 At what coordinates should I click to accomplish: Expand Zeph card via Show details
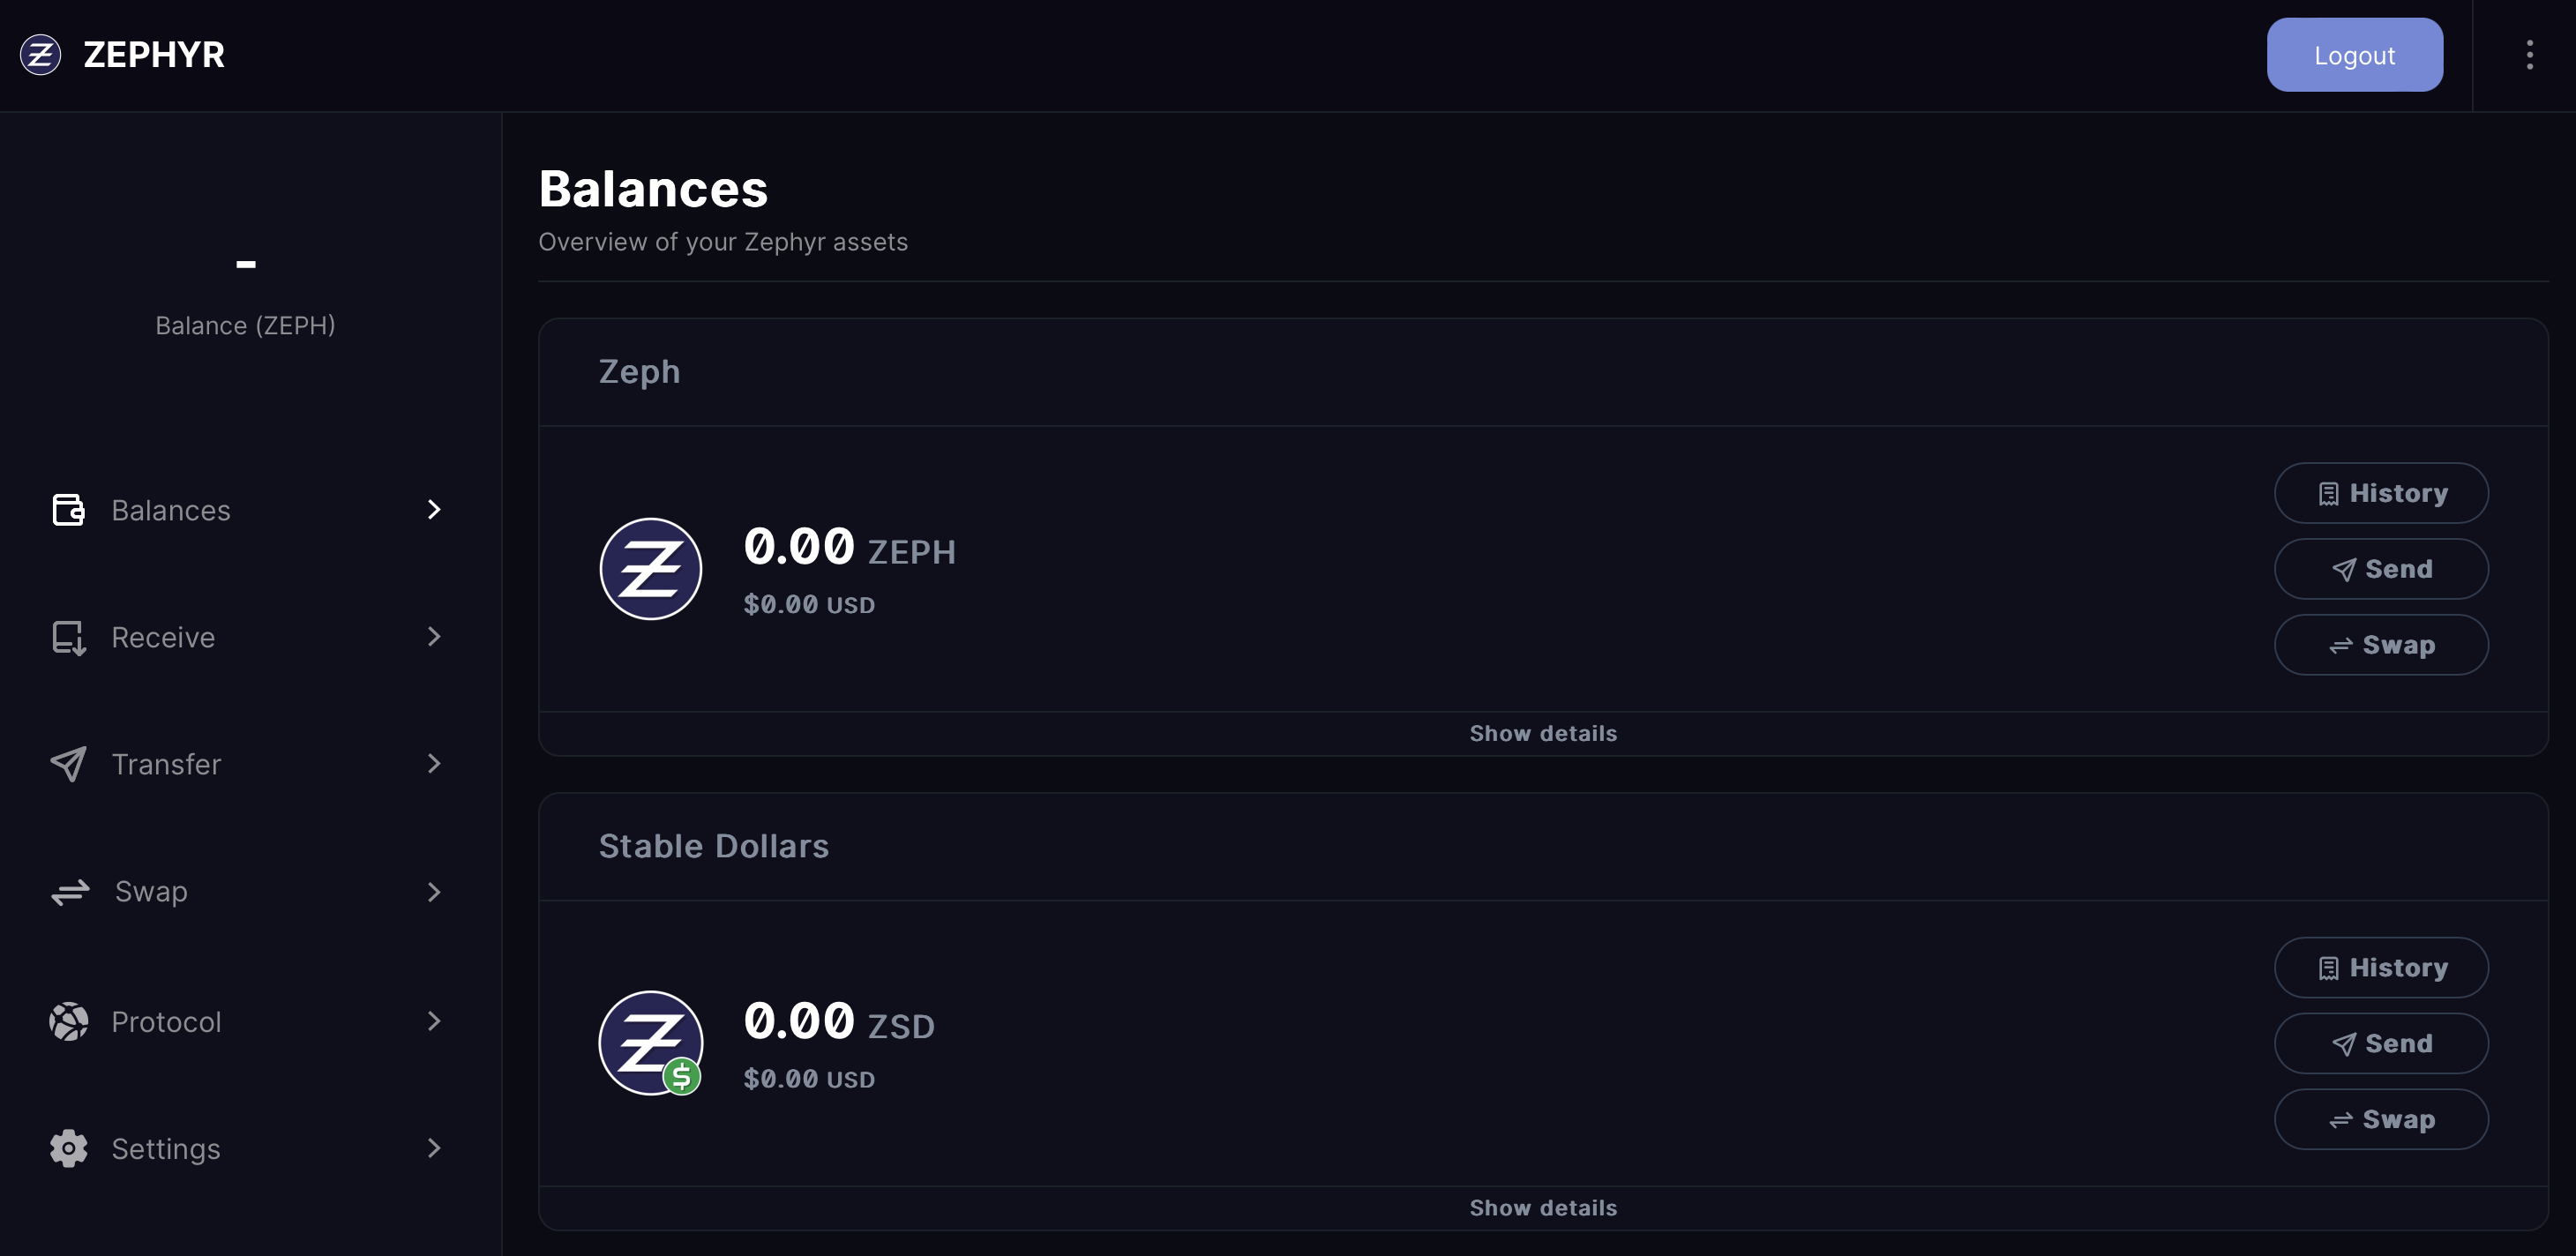[x=1542, y=733]
